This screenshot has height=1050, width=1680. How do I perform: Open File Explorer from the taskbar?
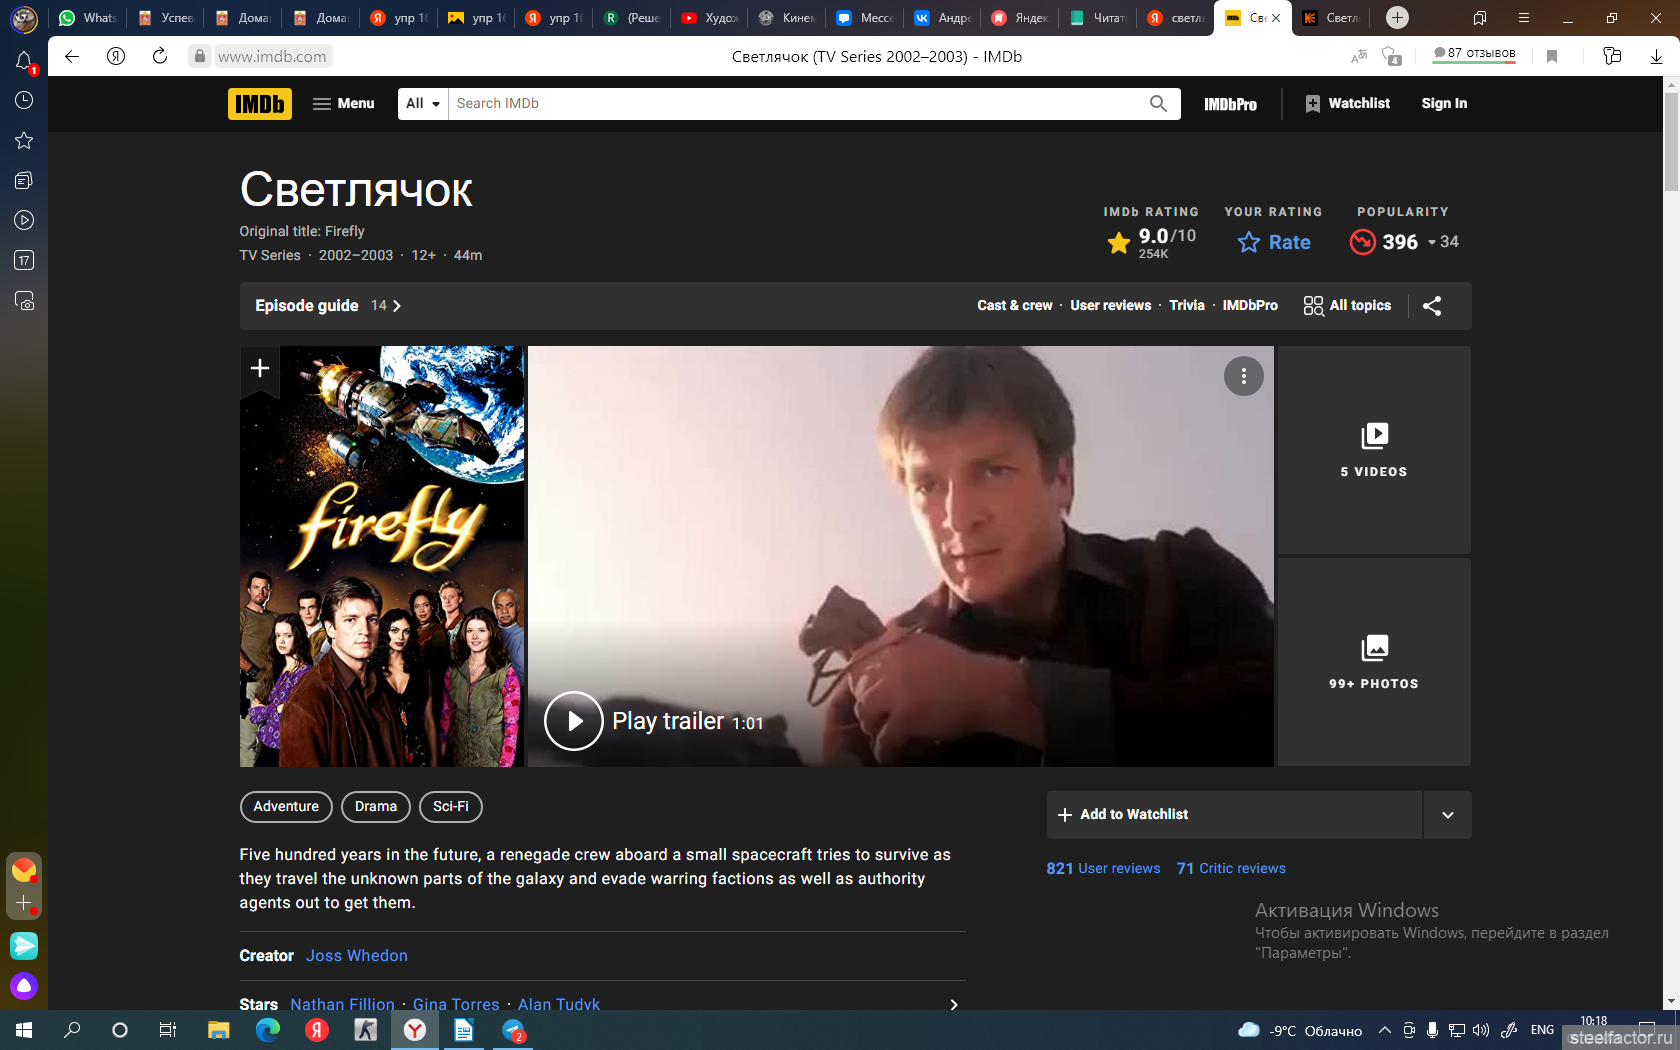218,1030
